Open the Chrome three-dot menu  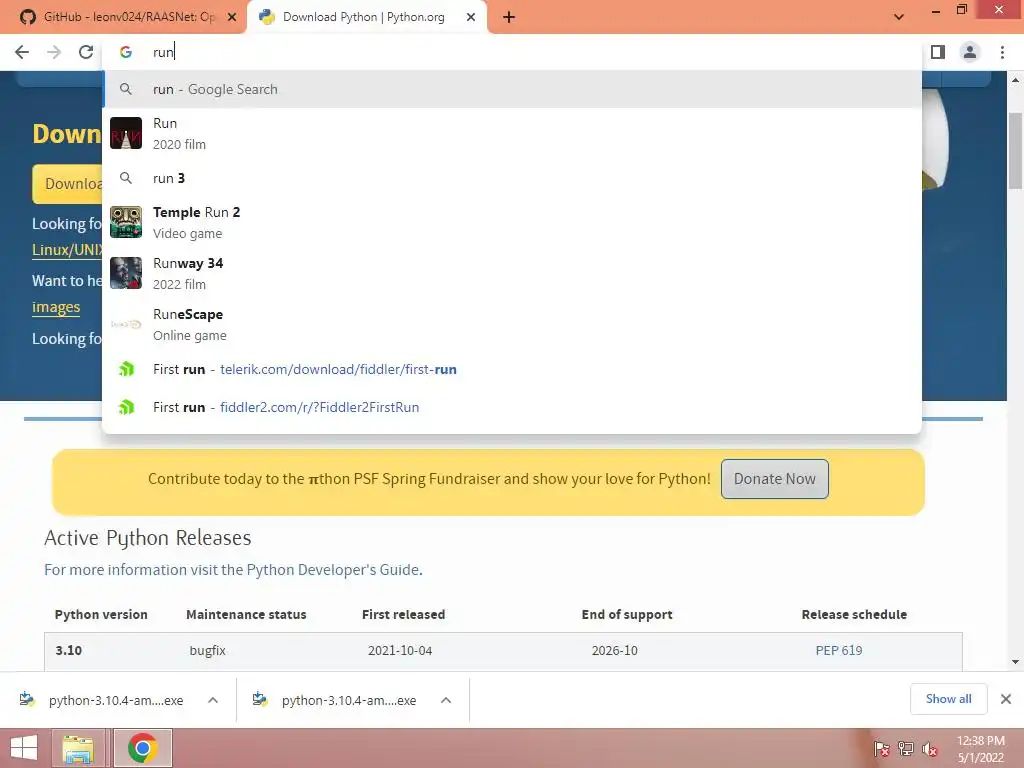(1002, 52)
